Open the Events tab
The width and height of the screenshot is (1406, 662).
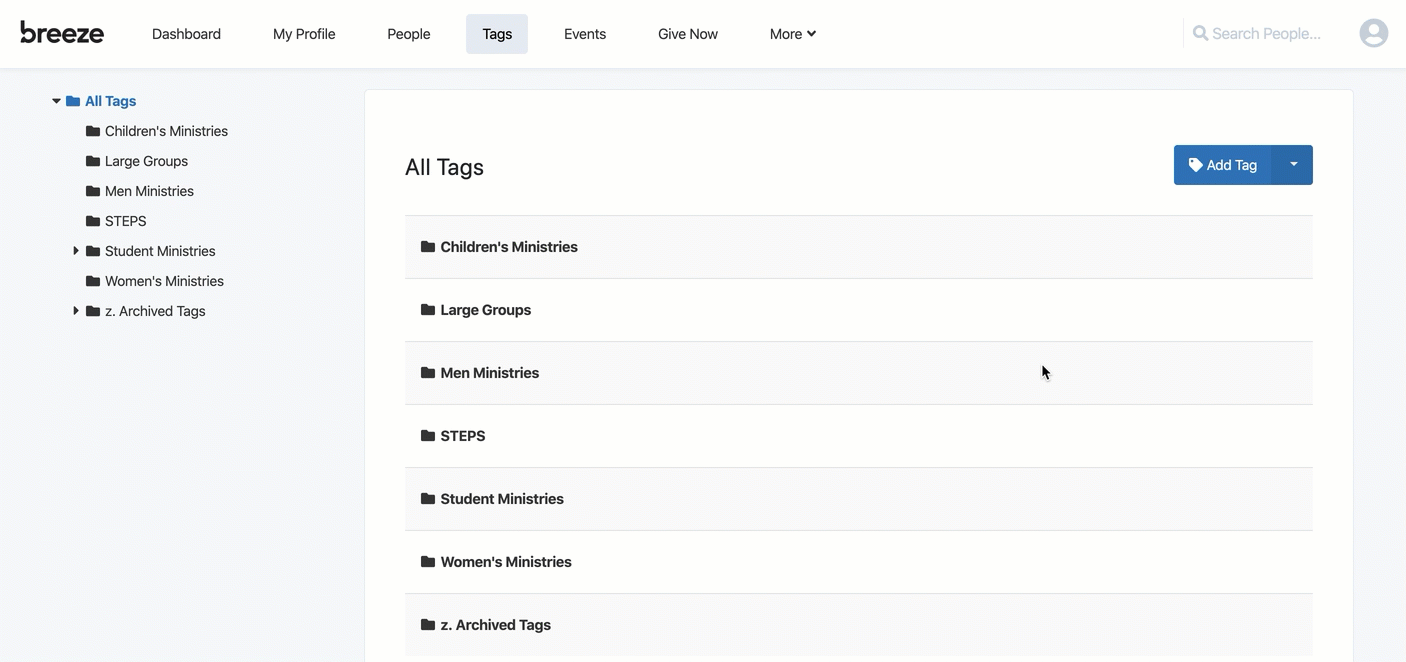tap(585, 34)
